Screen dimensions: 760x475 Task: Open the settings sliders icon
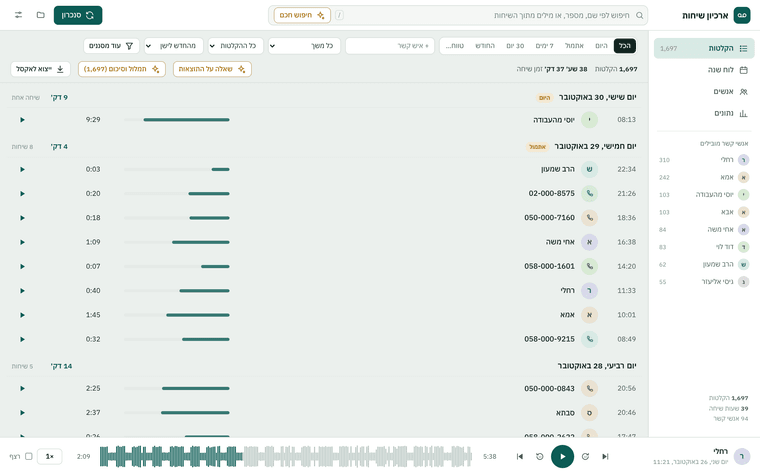point(18,15)
